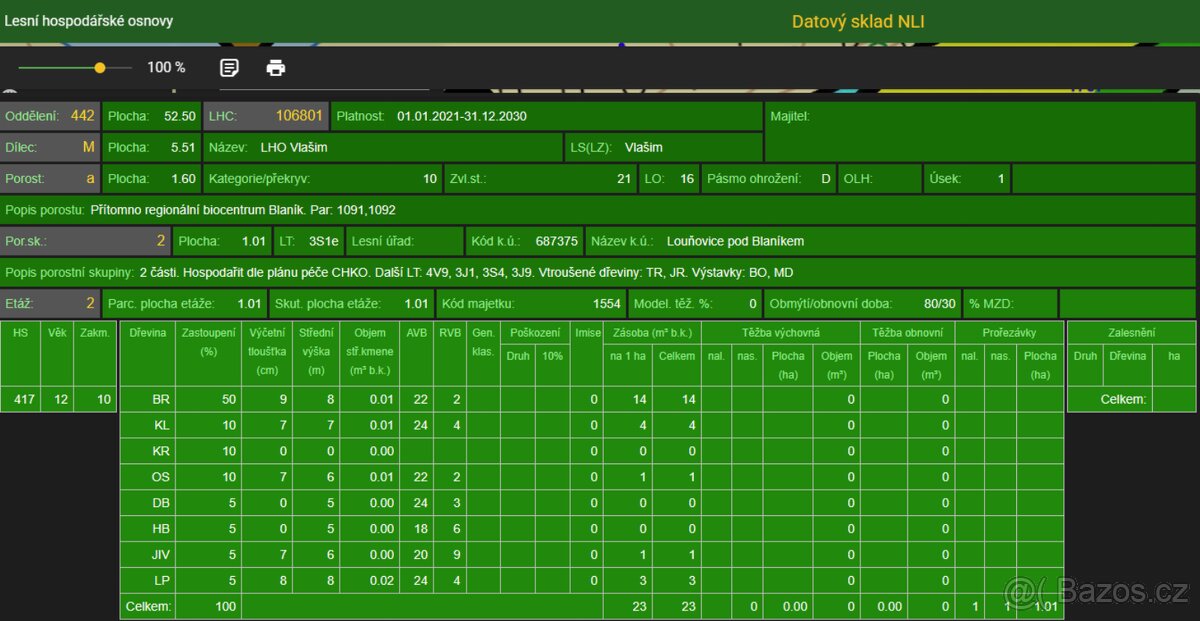1200x621 pixels.
Task: Select the Por.sk. 2 field
Action: (x=85, y=241)
